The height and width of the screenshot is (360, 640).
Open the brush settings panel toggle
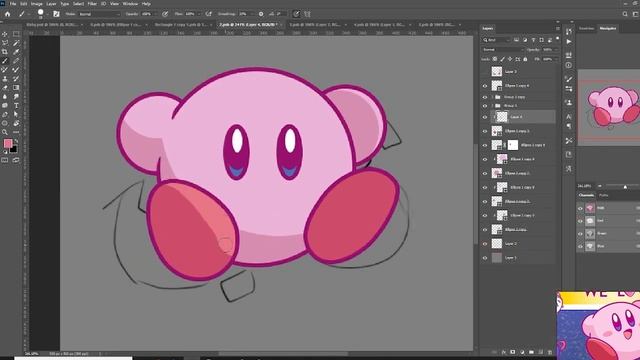56,14
